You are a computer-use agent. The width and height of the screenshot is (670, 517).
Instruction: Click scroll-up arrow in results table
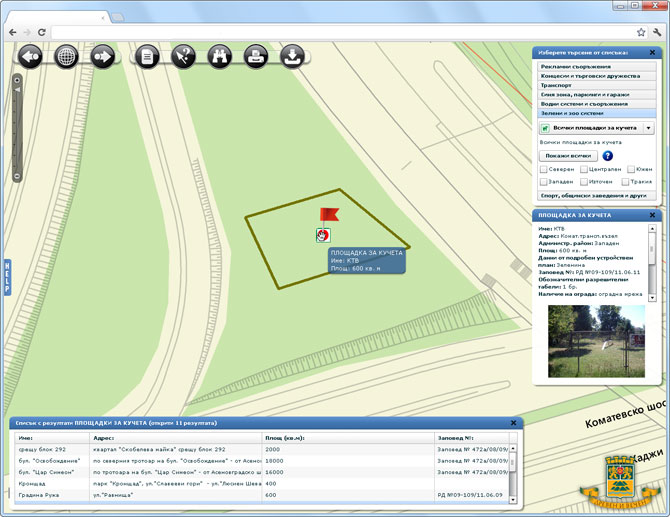pos(513,448)
